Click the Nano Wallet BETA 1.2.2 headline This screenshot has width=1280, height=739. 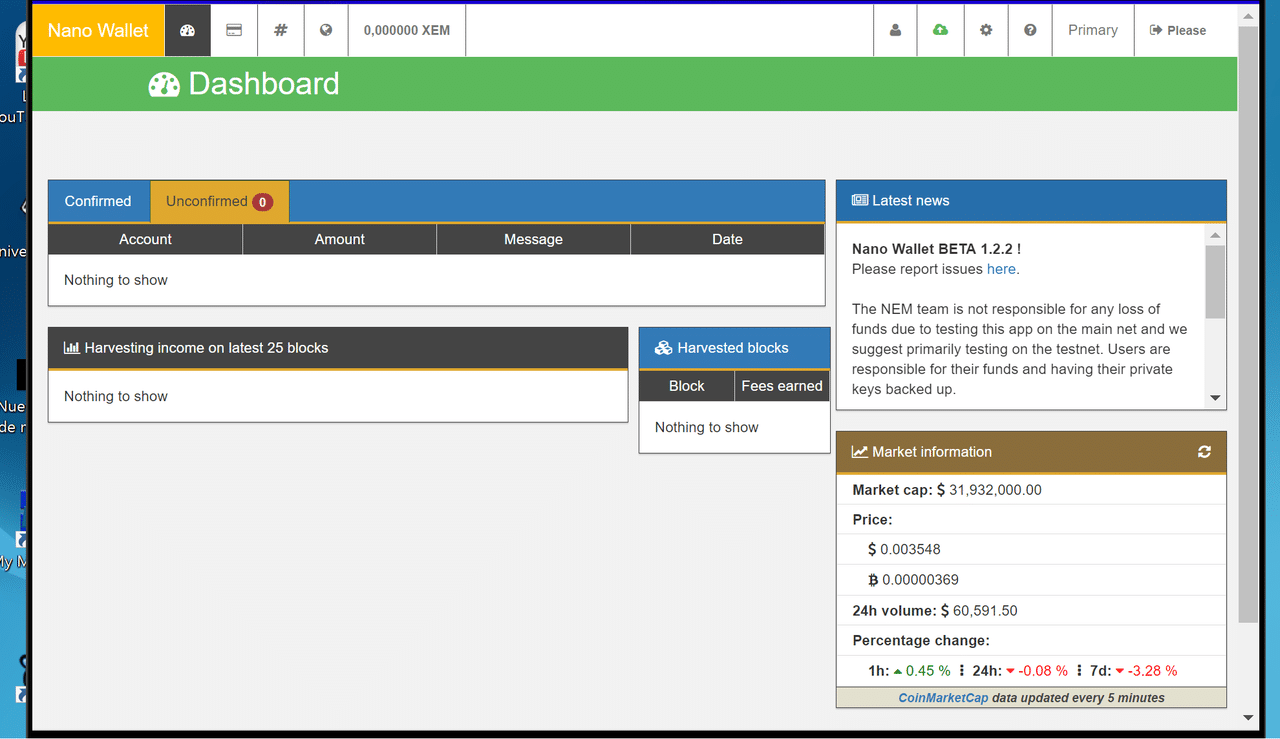(936, 249)
